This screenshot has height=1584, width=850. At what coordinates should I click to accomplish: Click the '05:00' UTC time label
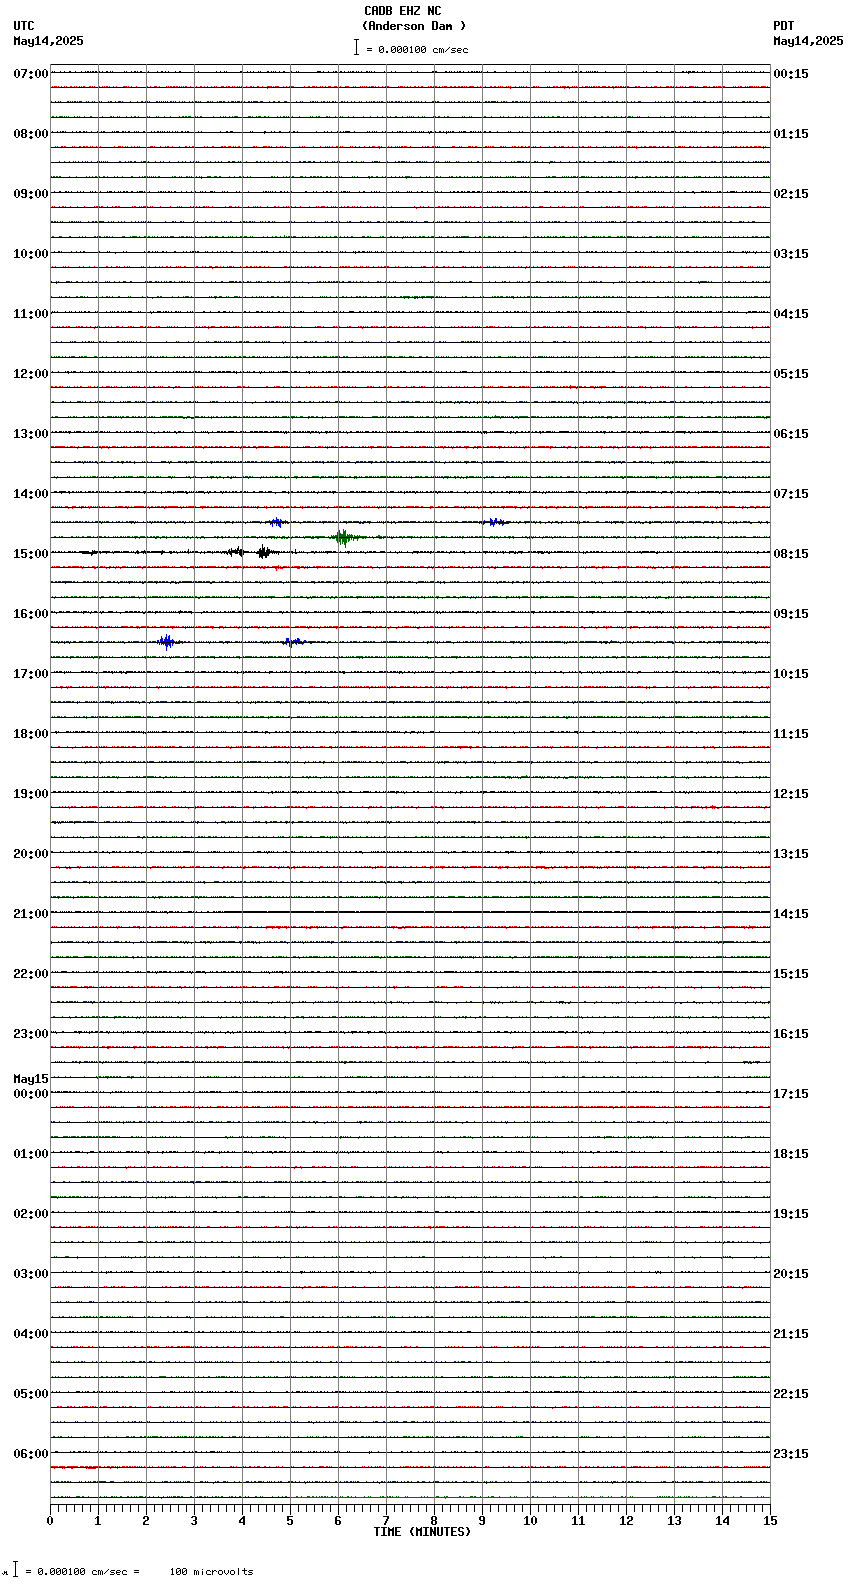click(31, 1394)
